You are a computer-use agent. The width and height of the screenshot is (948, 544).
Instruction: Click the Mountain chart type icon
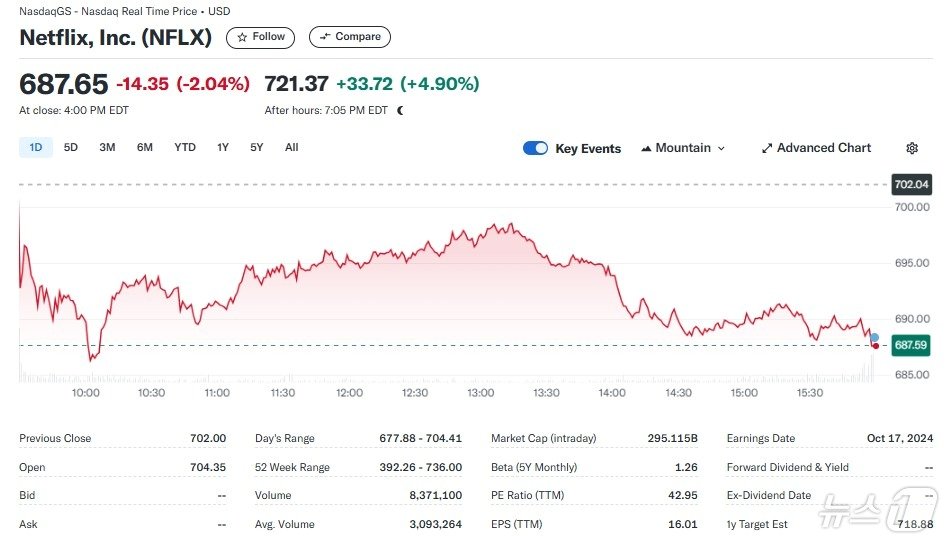point(646,148)
